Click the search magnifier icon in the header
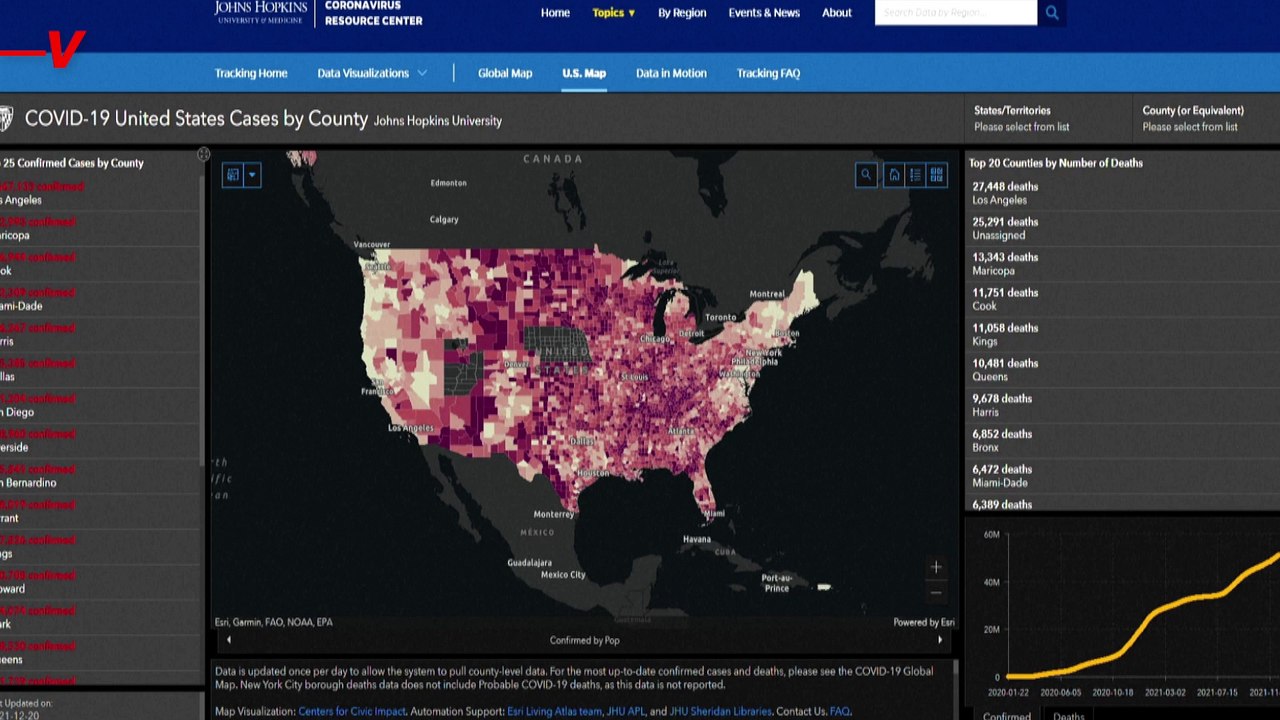This screenshot has width=1280, height=720. (1052, 13)
